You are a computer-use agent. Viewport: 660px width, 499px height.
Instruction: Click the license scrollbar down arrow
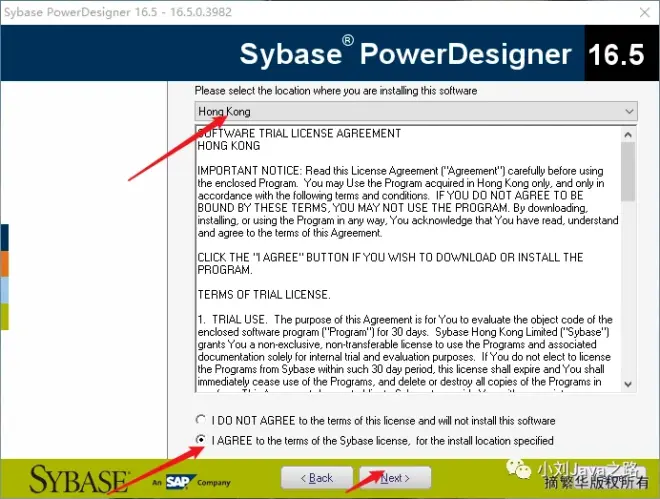tap(628, 384)
